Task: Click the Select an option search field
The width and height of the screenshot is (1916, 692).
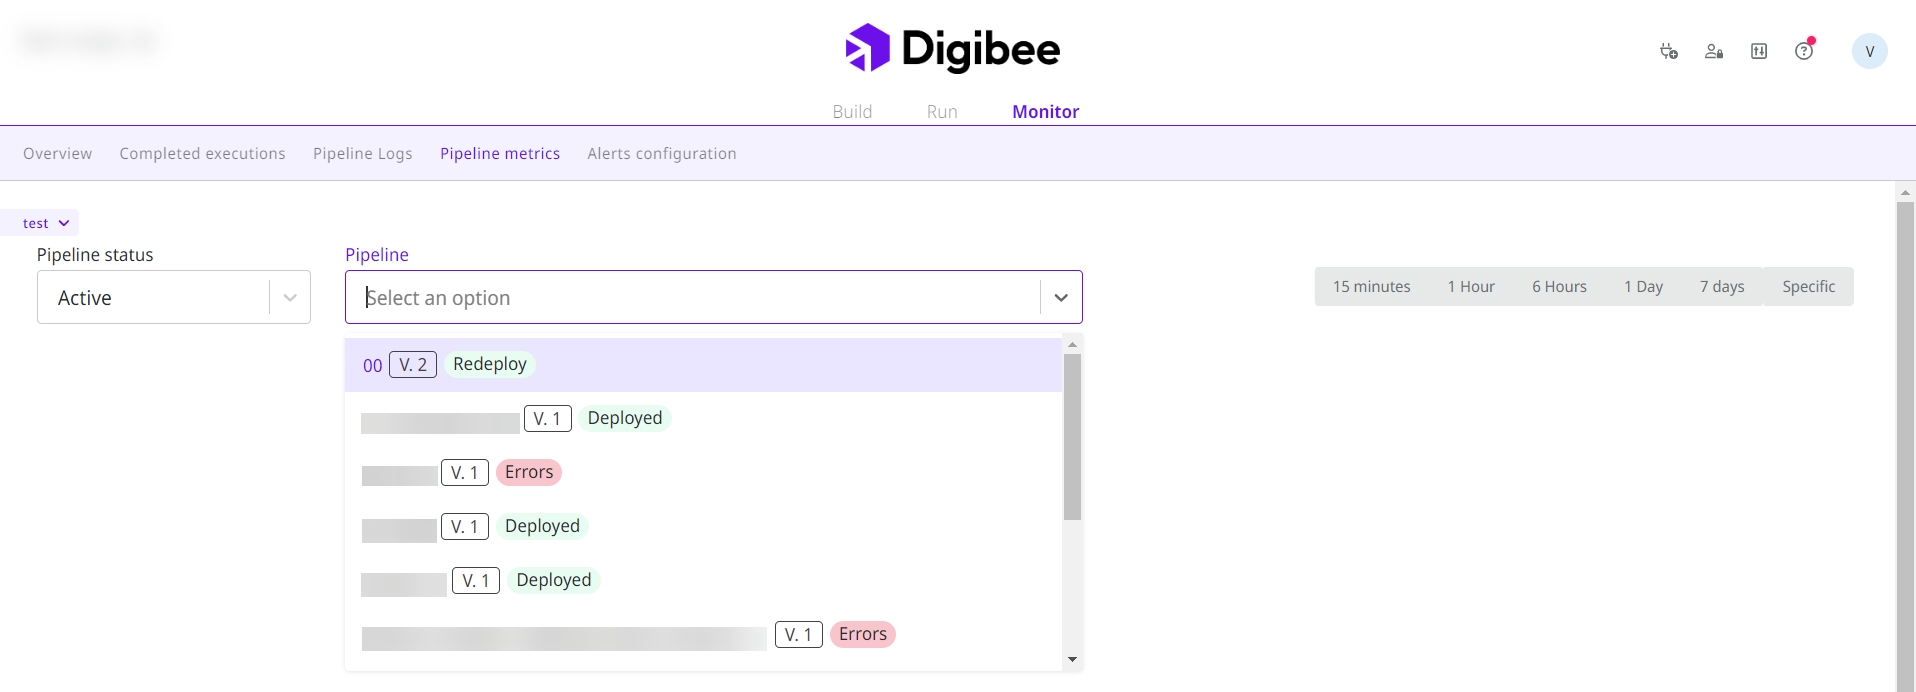Action: pyautogui.click(x=690, y=298)
